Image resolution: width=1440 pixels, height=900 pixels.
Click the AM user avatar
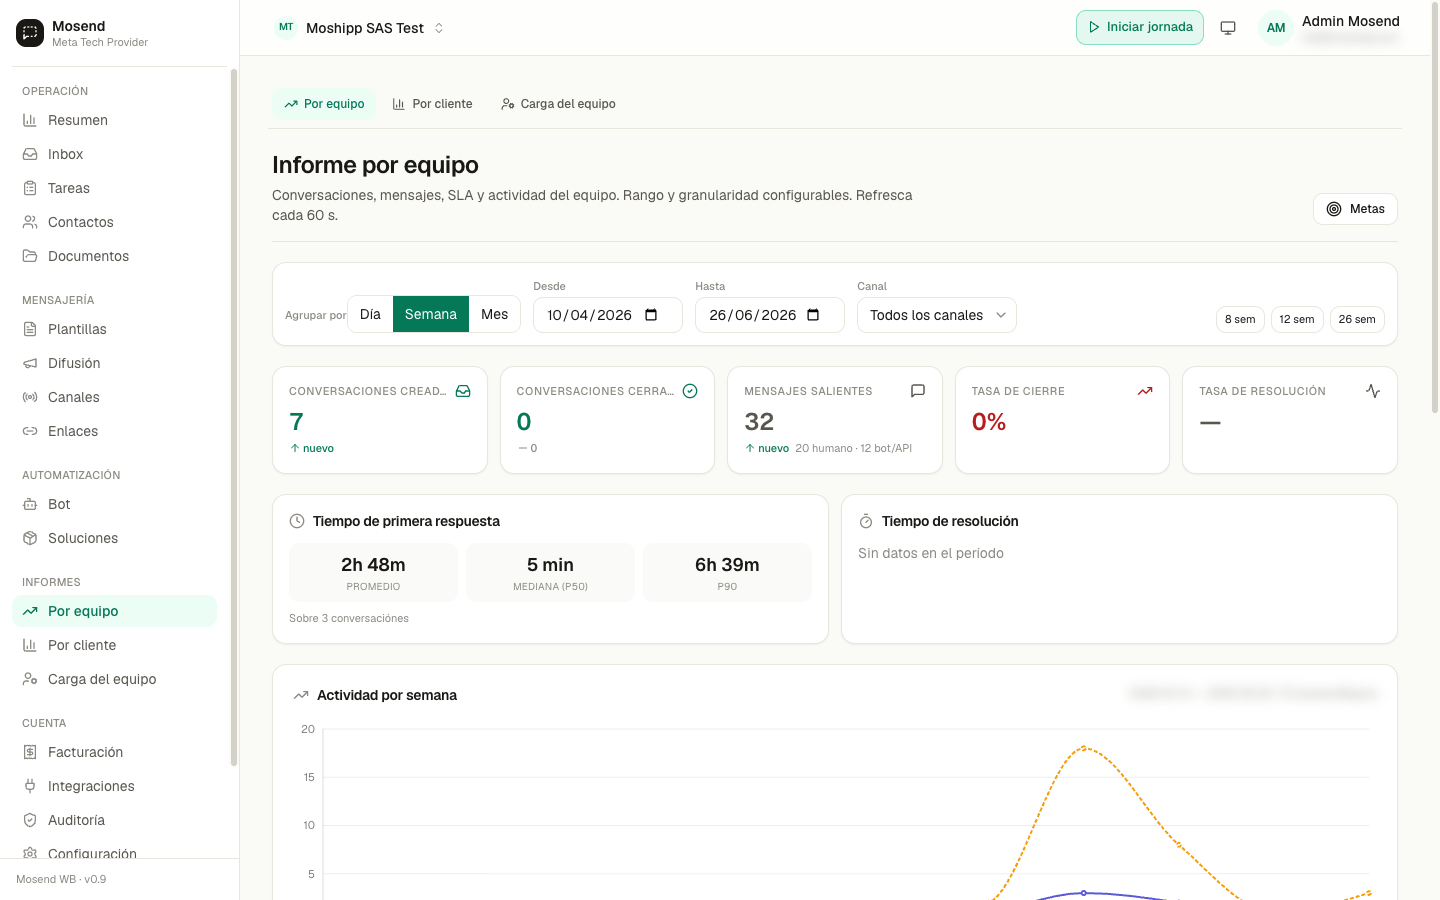click(x=1276, y=28)
